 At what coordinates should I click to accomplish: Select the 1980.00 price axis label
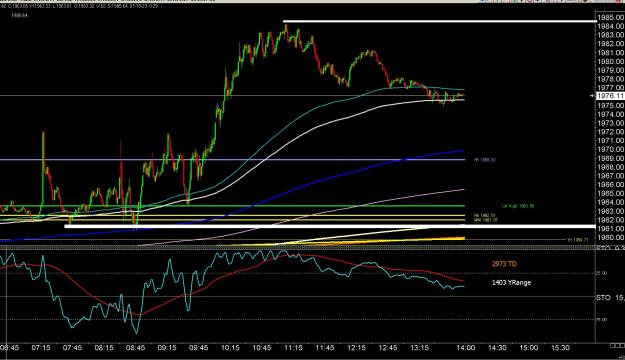click(611, 61)
